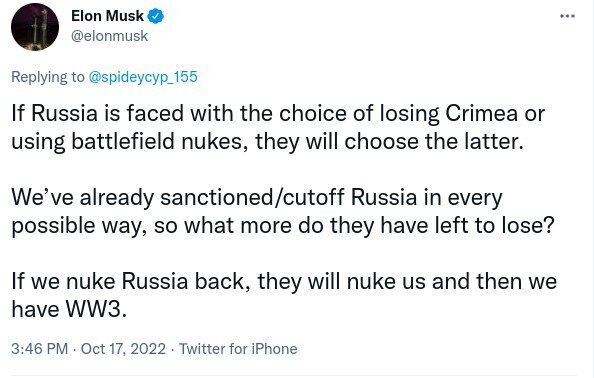This screenshot has height=378, width=594.
Task: Click the Twitter for iPhone source link
Action: (x=238, y=349)
